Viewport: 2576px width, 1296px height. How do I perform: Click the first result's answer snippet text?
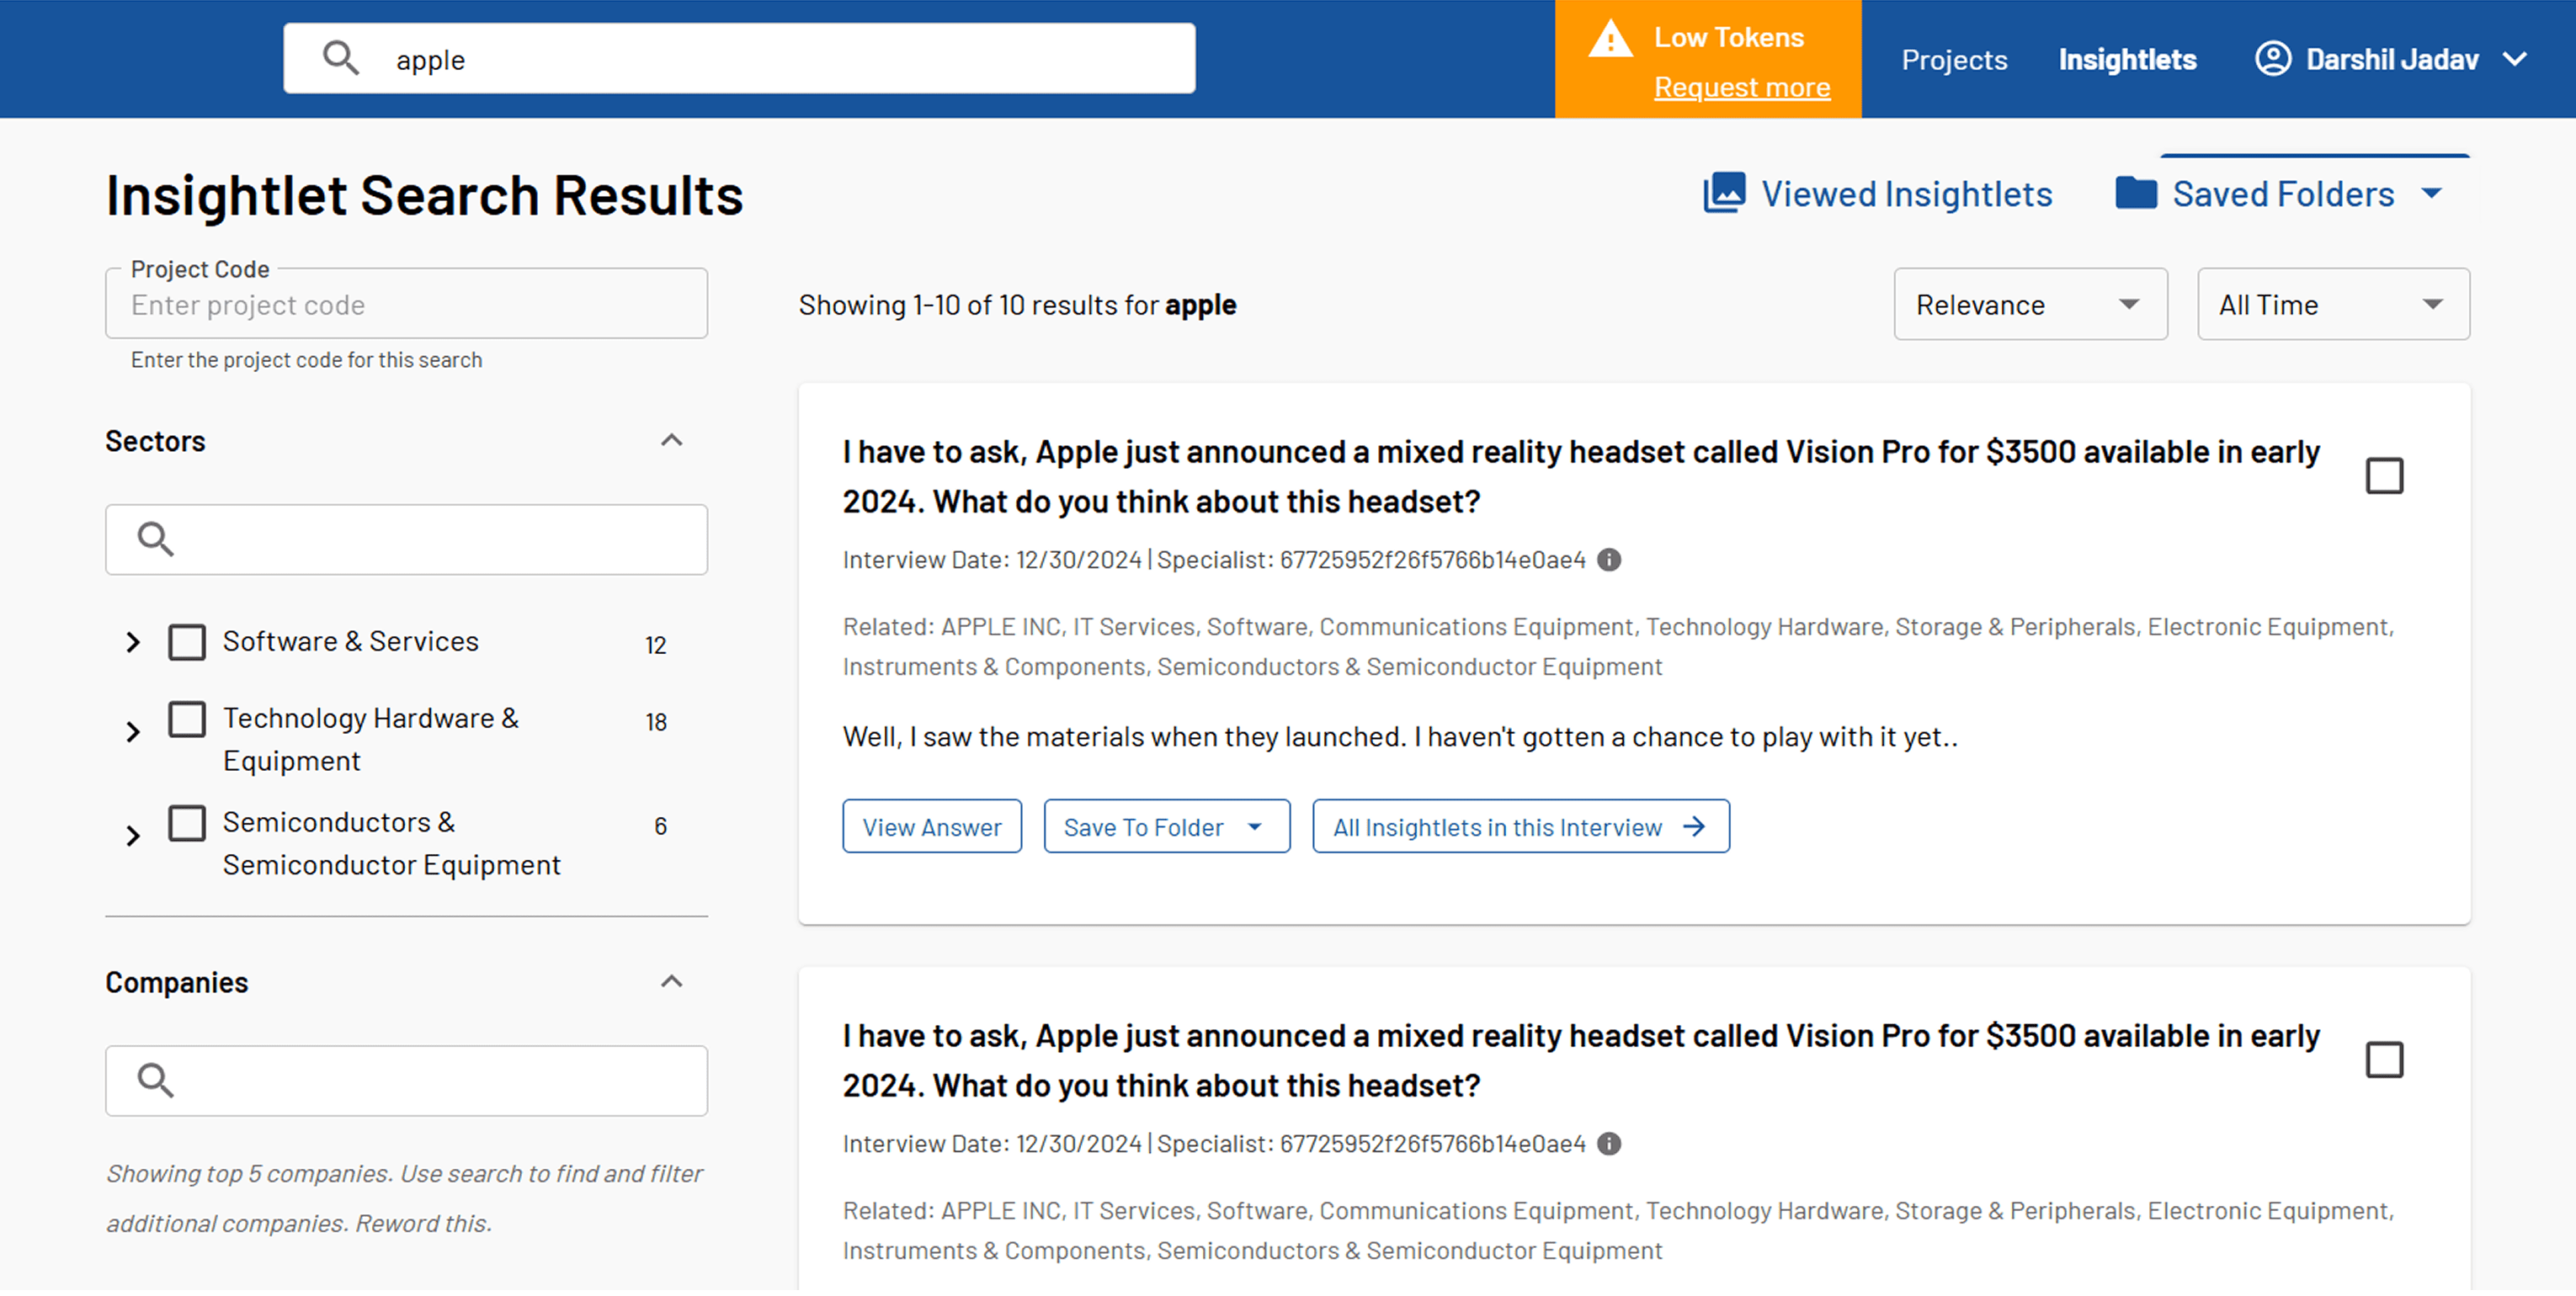pyautogui.click(x=1400, y=738)
